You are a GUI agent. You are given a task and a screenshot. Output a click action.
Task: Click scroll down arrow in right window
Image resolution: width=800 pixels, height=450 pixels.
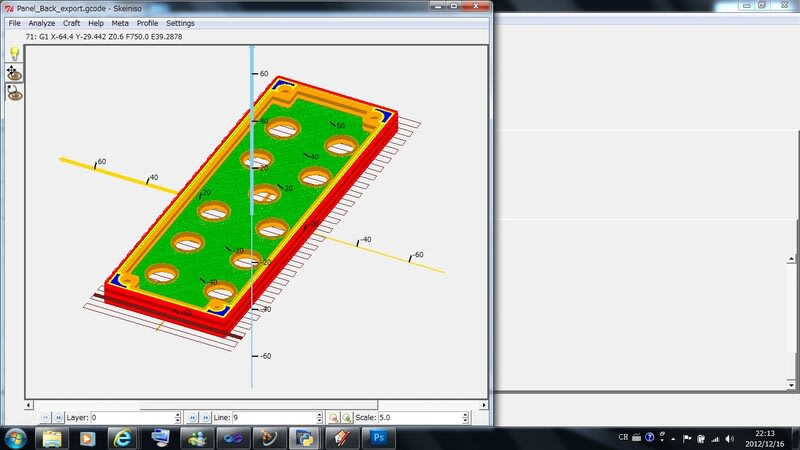[x=791, y=385]
